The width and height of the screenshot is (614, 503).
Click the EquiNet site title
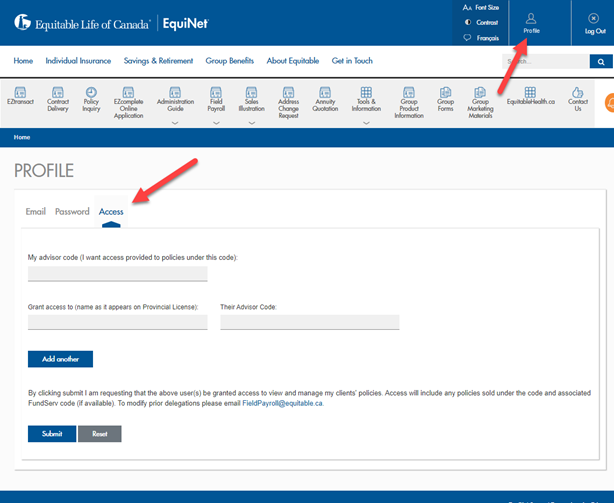(x=186, y=23)
